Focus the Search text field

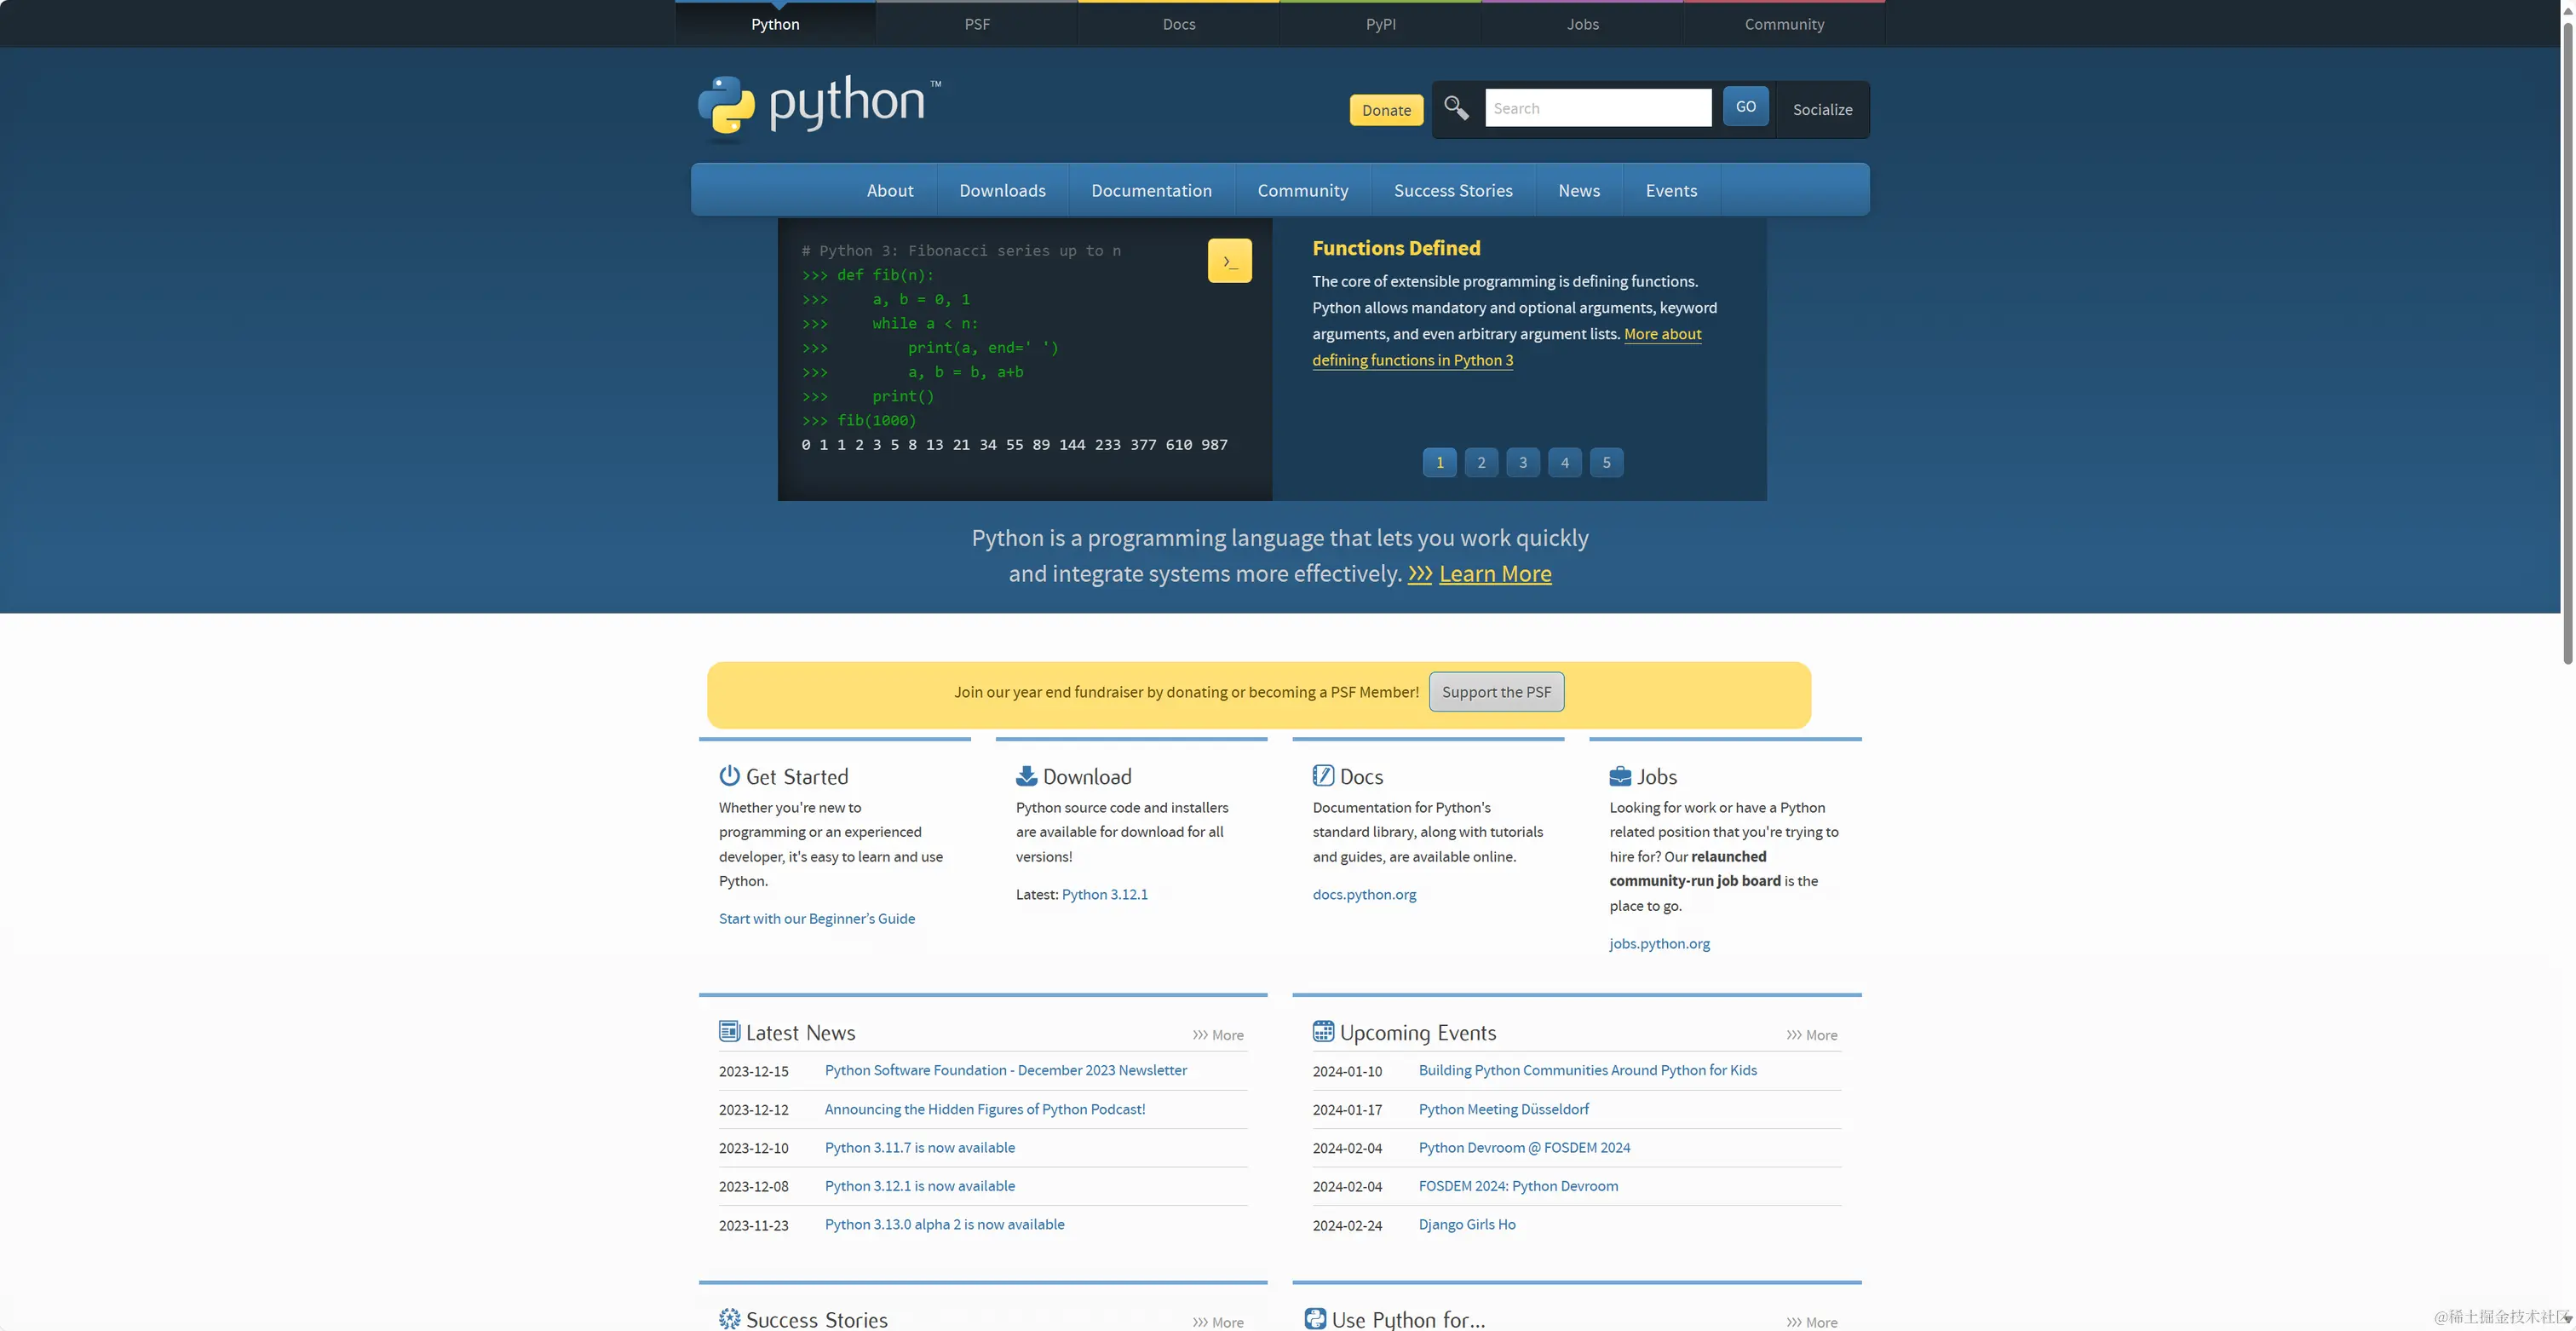[1597, 108]
